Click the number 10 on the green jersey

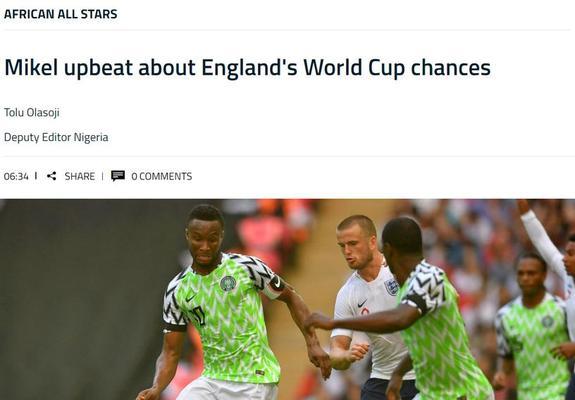coord(198,316)
